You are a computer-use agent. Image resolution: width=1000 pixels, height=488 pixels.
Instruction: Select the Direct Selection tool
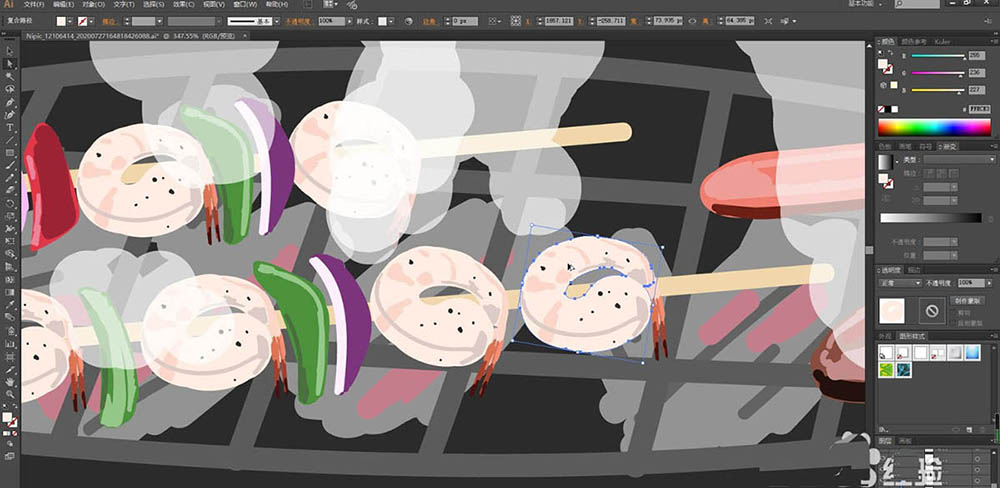point(10,64)
